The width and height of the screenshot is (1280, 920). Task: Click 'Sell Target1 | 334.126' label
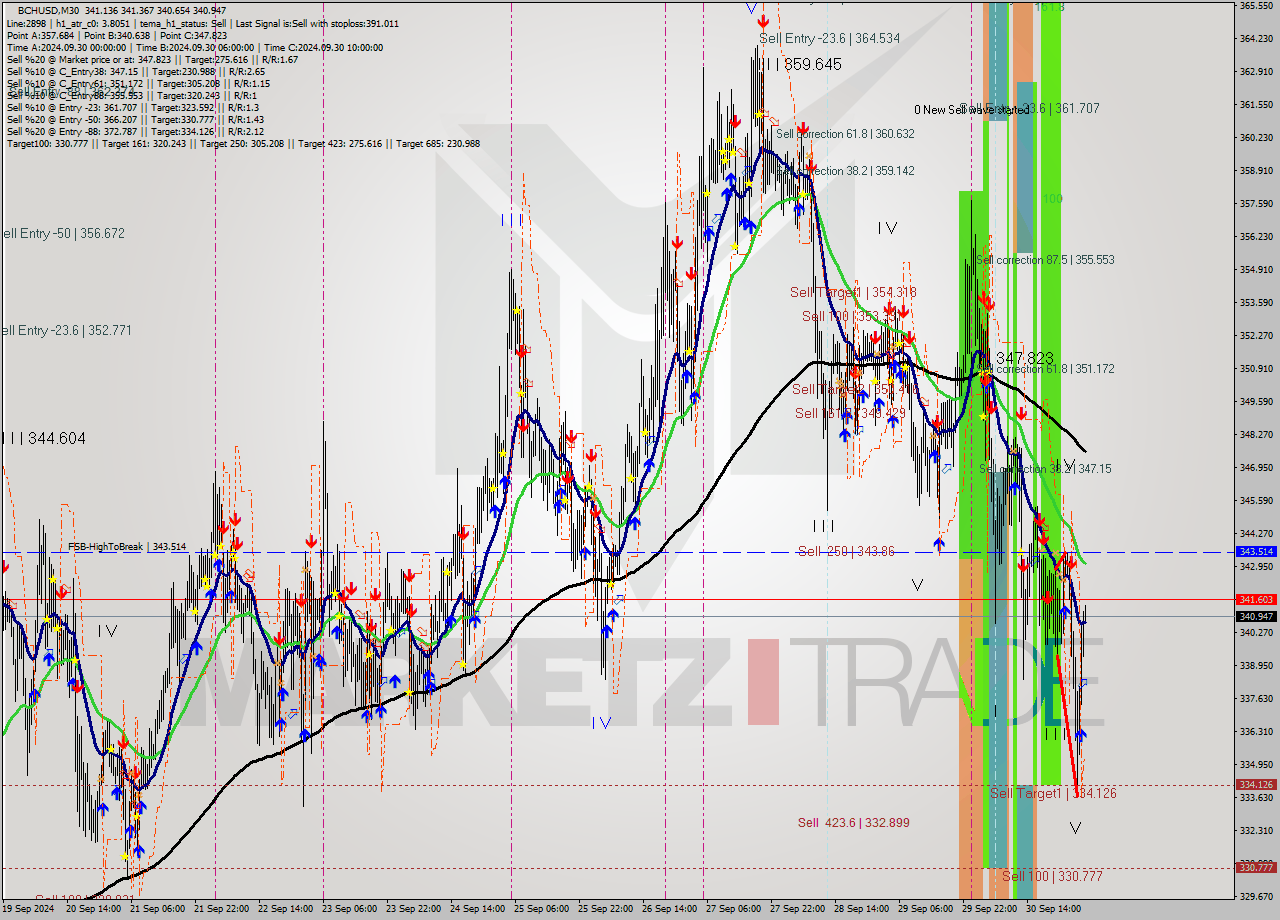coord(1053,793)
